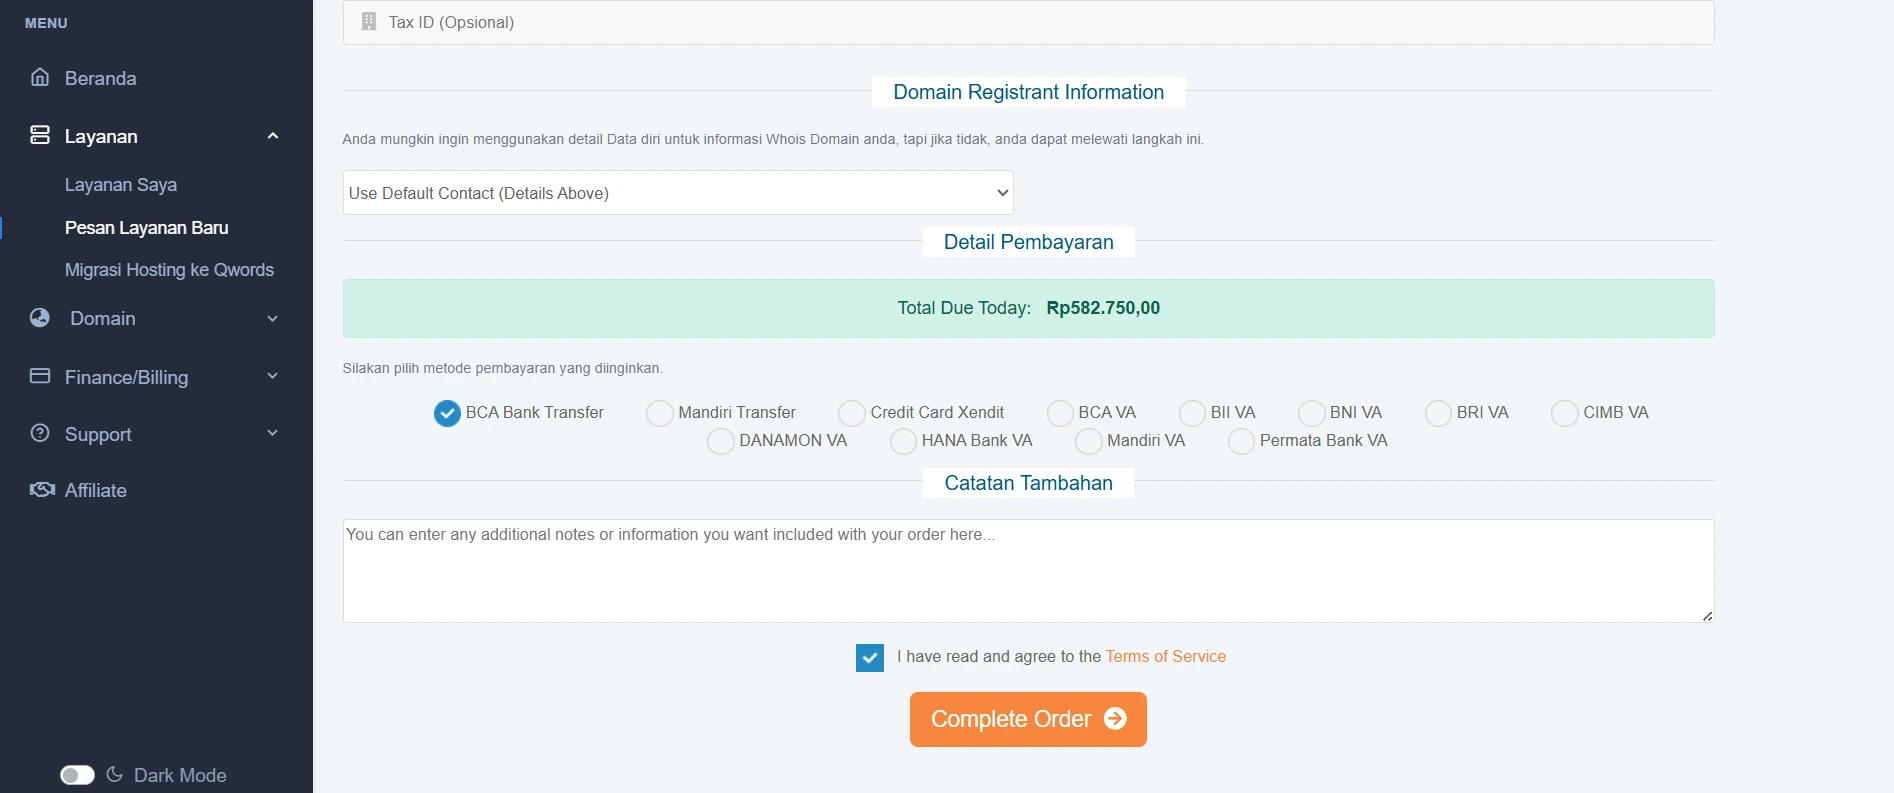
Task: Select Mandiri Transfer payment method
Action: tap(660, 413)
